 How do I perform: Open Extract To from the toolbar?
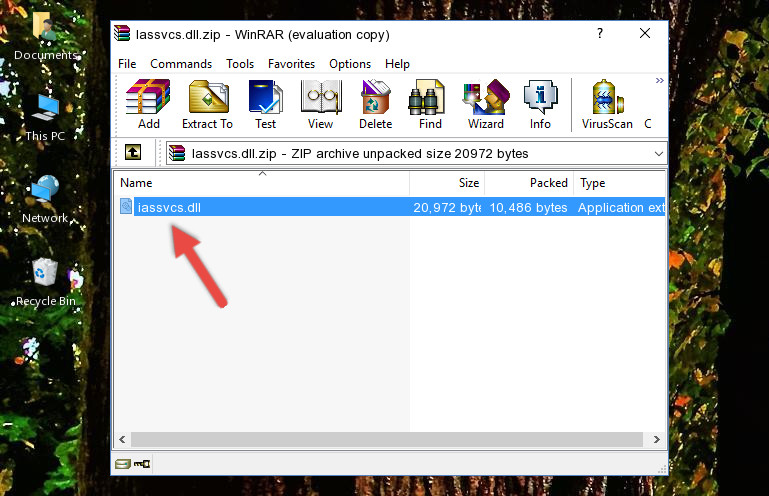point(207,104)
